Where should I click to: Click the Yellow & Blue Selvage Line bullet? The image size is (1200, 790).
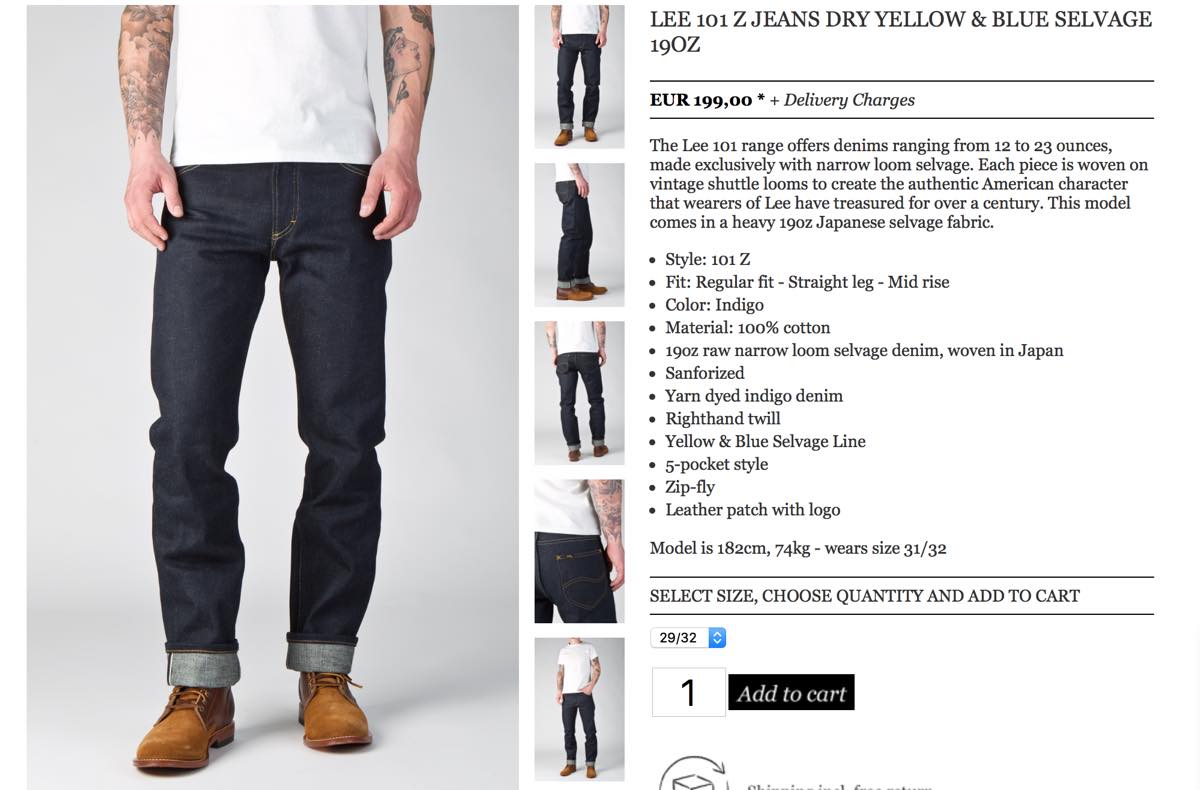tap(765, 441)
